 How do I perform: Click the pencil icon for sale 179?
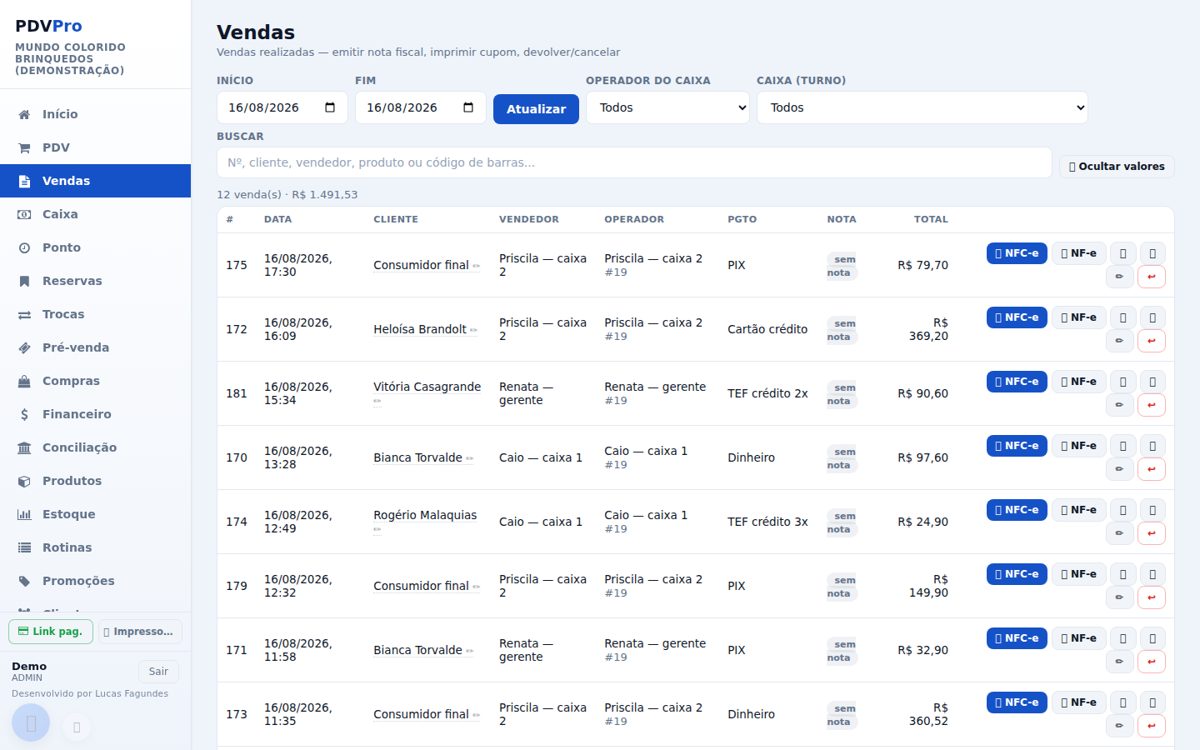1120,597
